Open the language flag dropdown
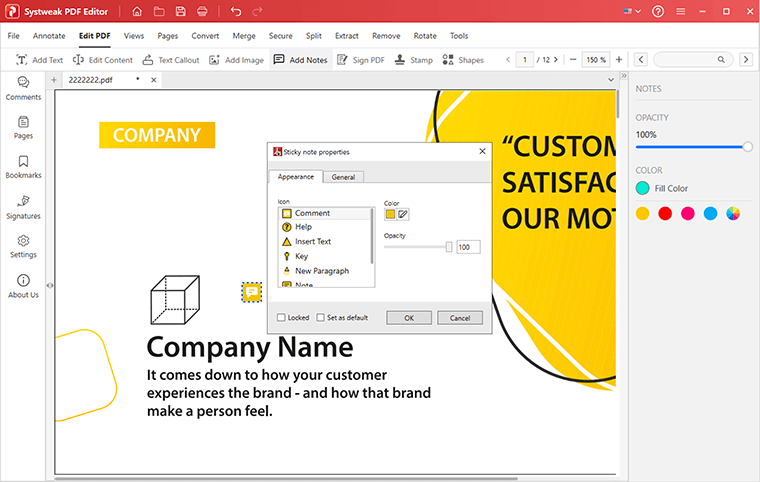Viewport: 760px width, 482px height. (x=632, y=11)
